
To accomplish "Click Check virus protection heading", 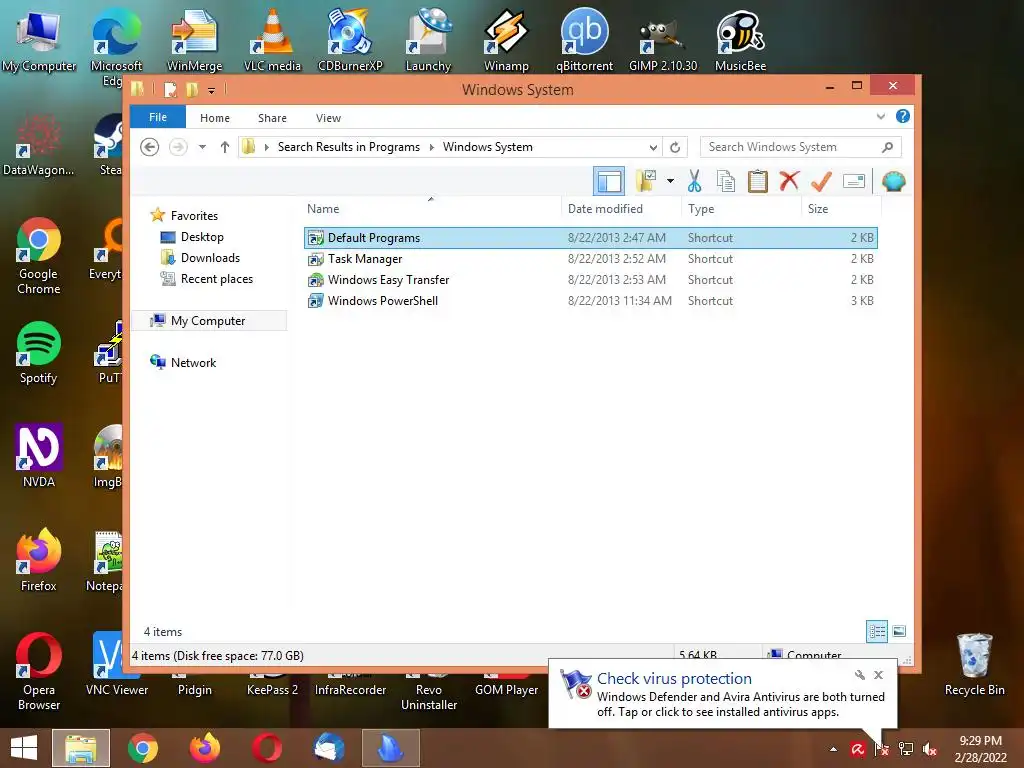I will click(x=674, y=679).
